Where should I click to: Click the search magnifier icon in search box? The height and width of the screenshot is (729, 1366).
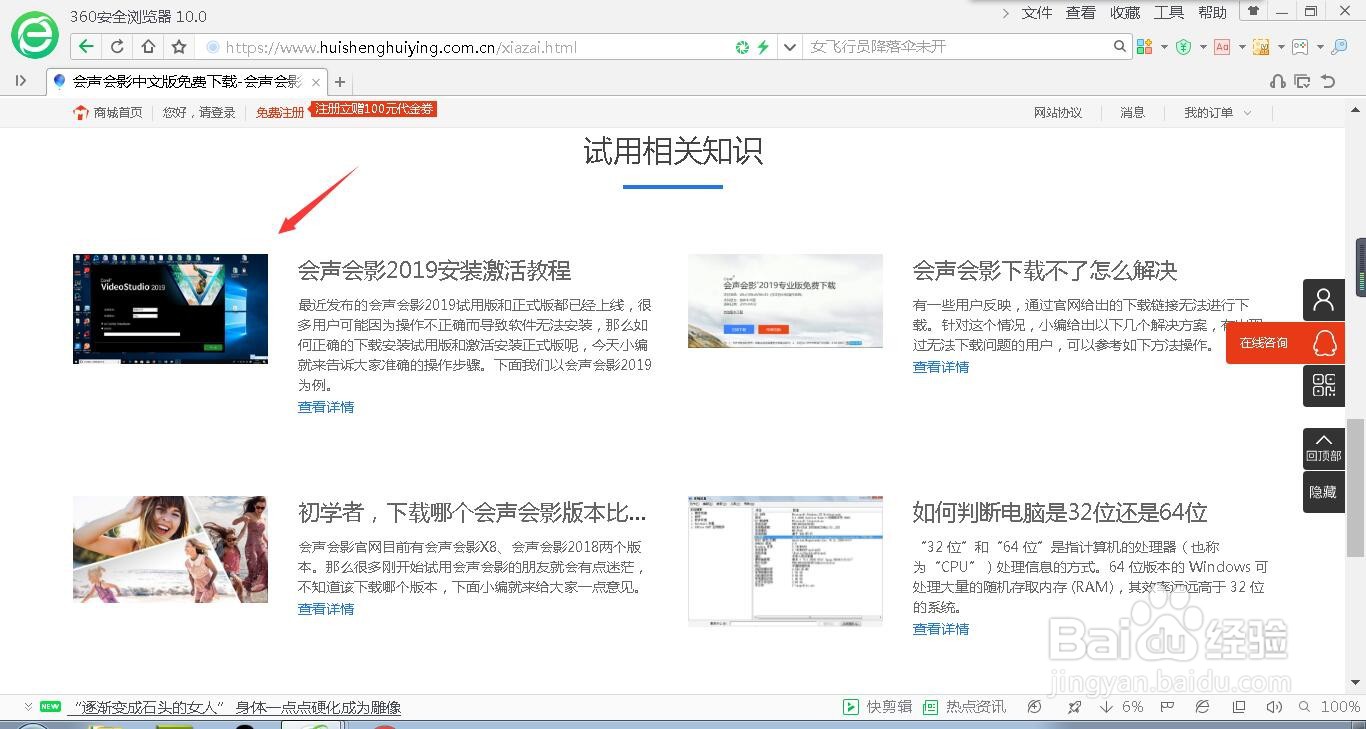(1120, 46)
